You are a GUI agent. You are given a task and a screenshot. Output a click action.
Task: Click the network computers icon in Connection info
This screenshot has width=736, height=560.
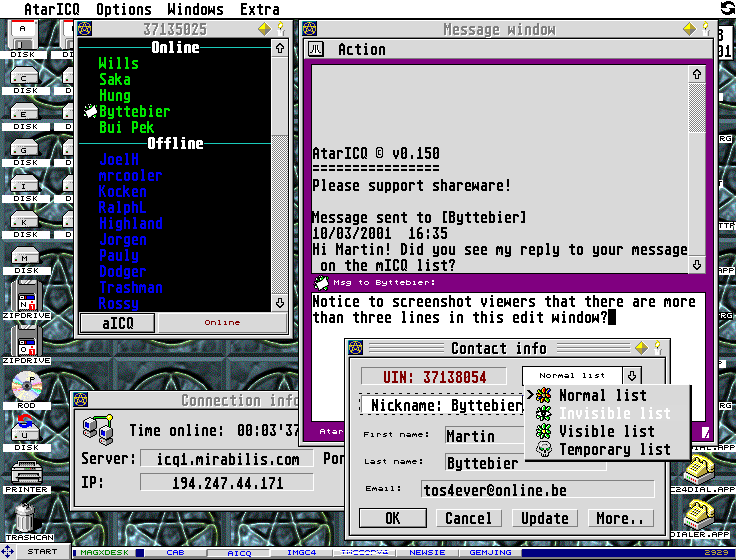(x=99, y=430)
